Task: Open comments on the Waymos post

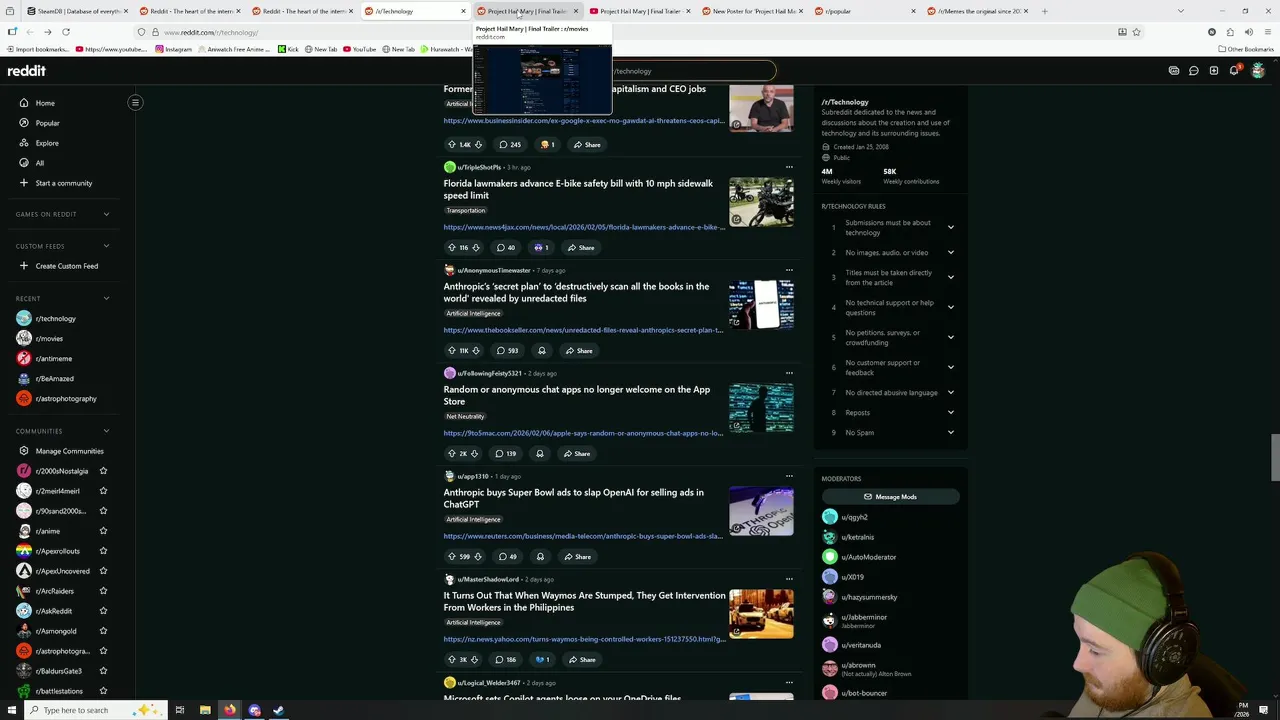Action: (507, 659)
